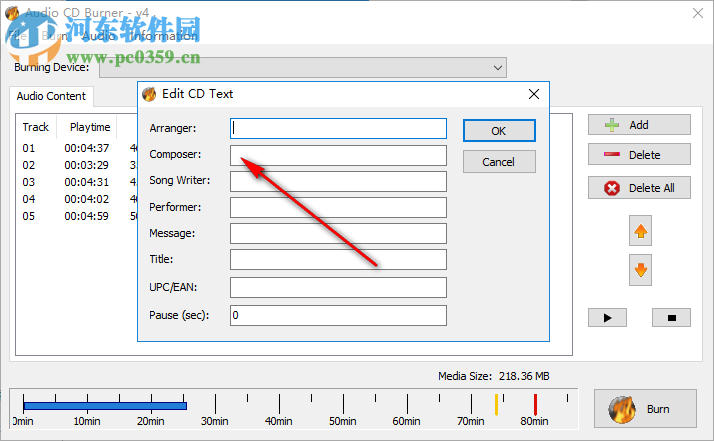Close the Audio CD Burner window
The height and width of the screenshot is (441, 714).
point(698,13)
